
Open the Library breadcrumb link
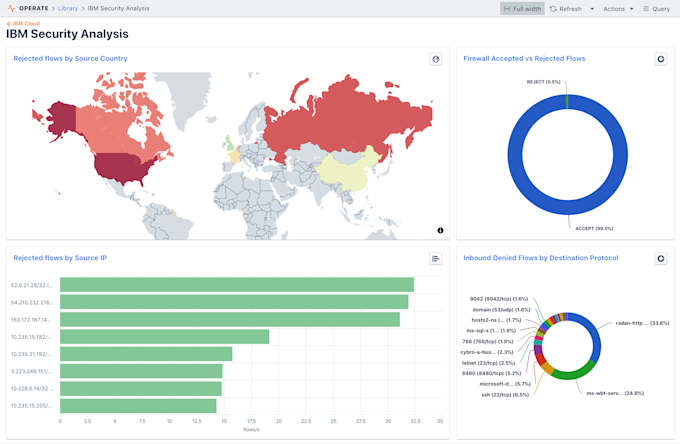[x=68, y=8]
